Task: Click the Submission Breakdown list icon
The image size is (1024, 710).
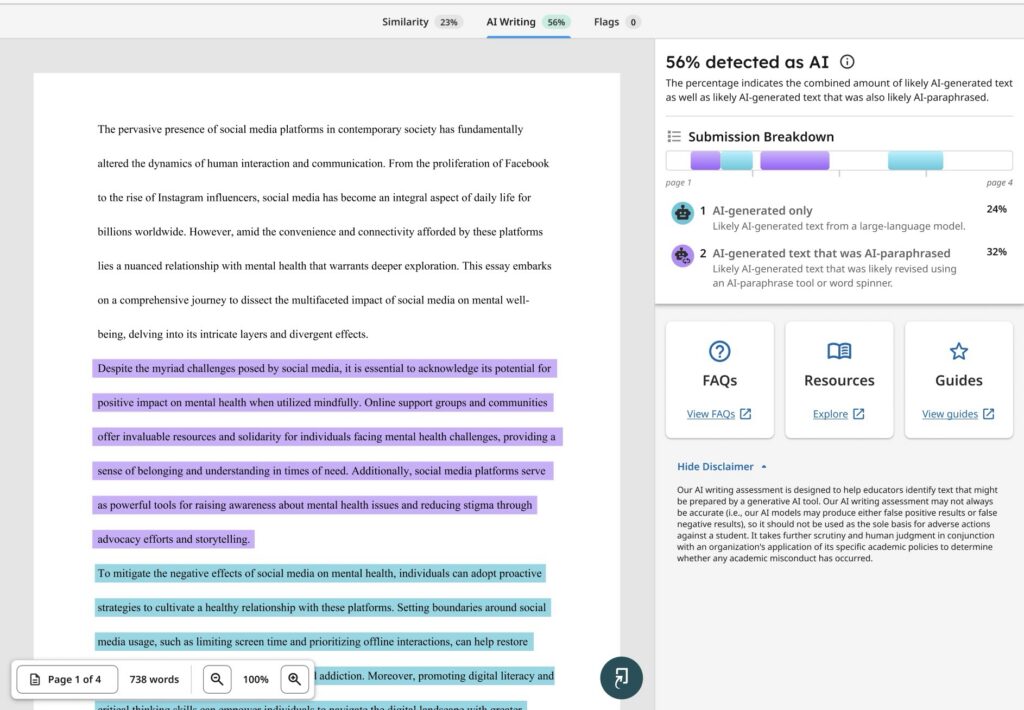Action: click(674, 137)
